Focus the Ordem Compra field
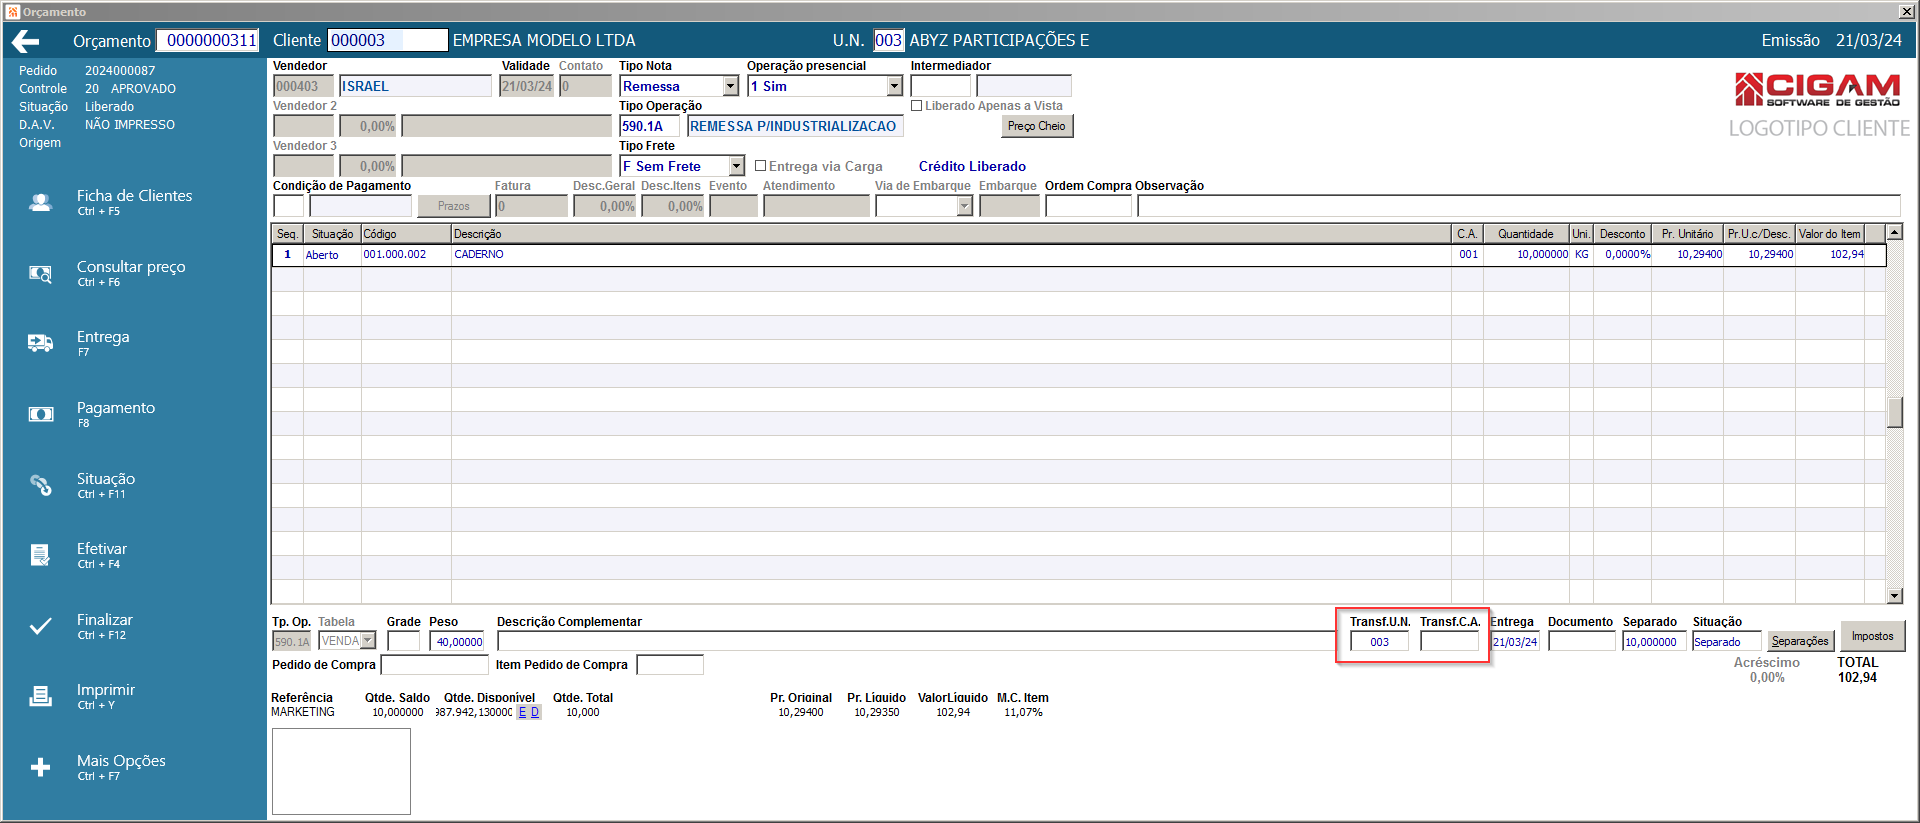 [1088, 206]
